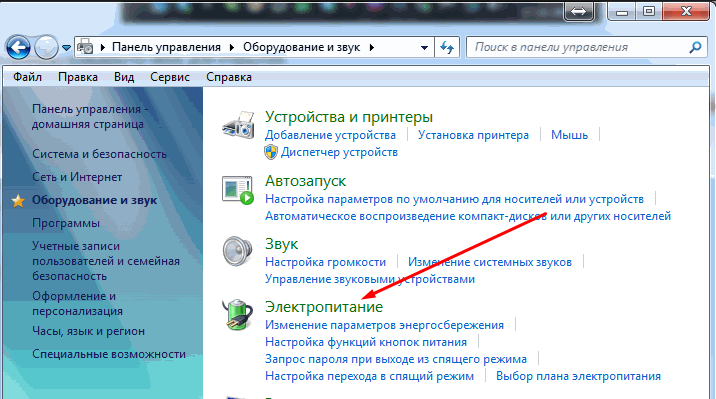Go to Панель управления - домашняя страница
The image size is (716, 399).
point(90,116)
